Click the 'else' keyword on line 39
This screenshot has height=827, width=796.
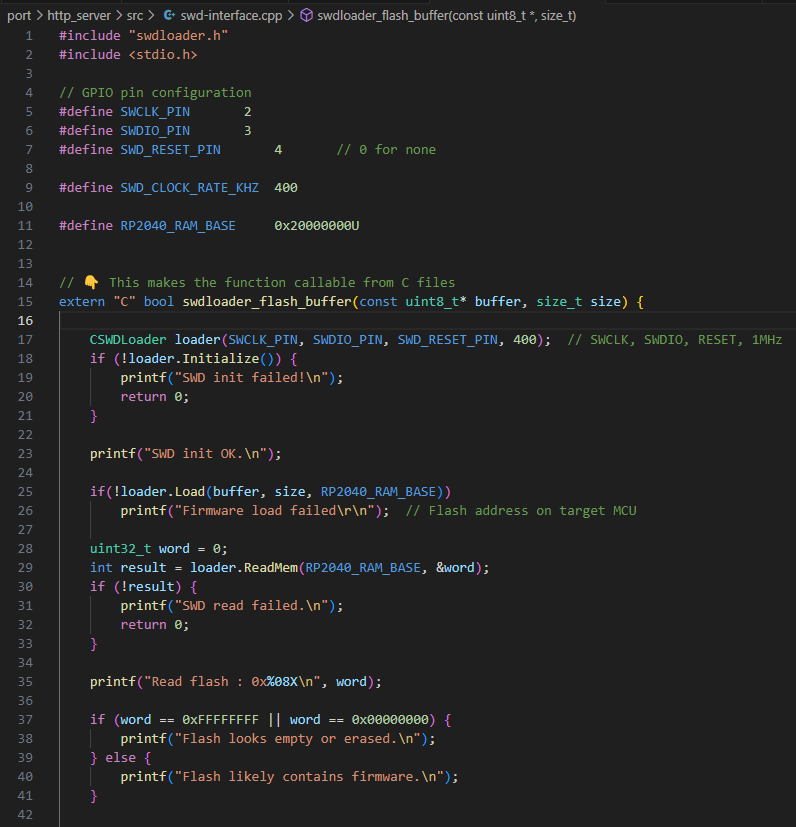[x=120, y=757]
